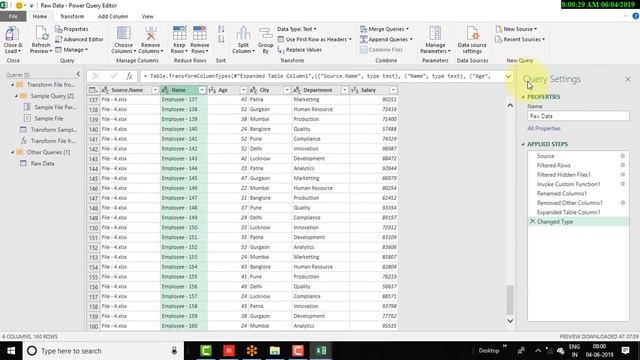Delete the Changed Type step

click(532, 221)
